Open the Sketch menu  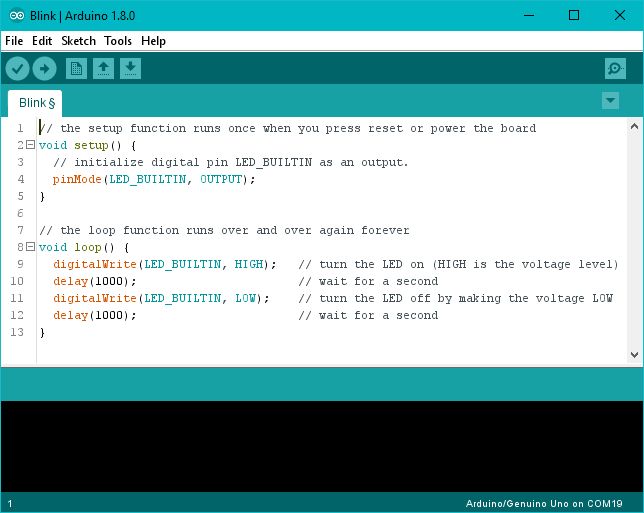78,41
